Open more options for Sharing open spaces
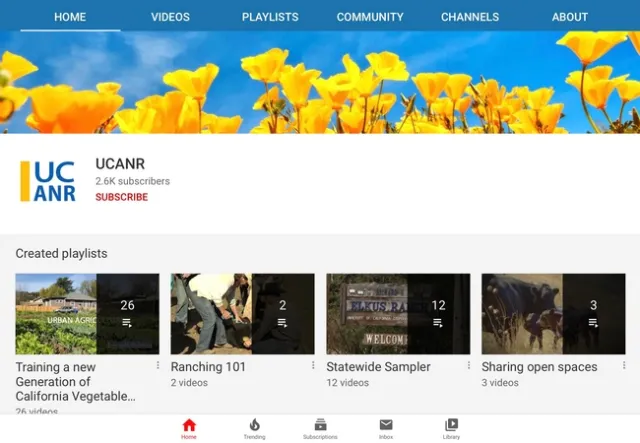The width and height of the screenshot is (640, 443). tap(624, 366)
